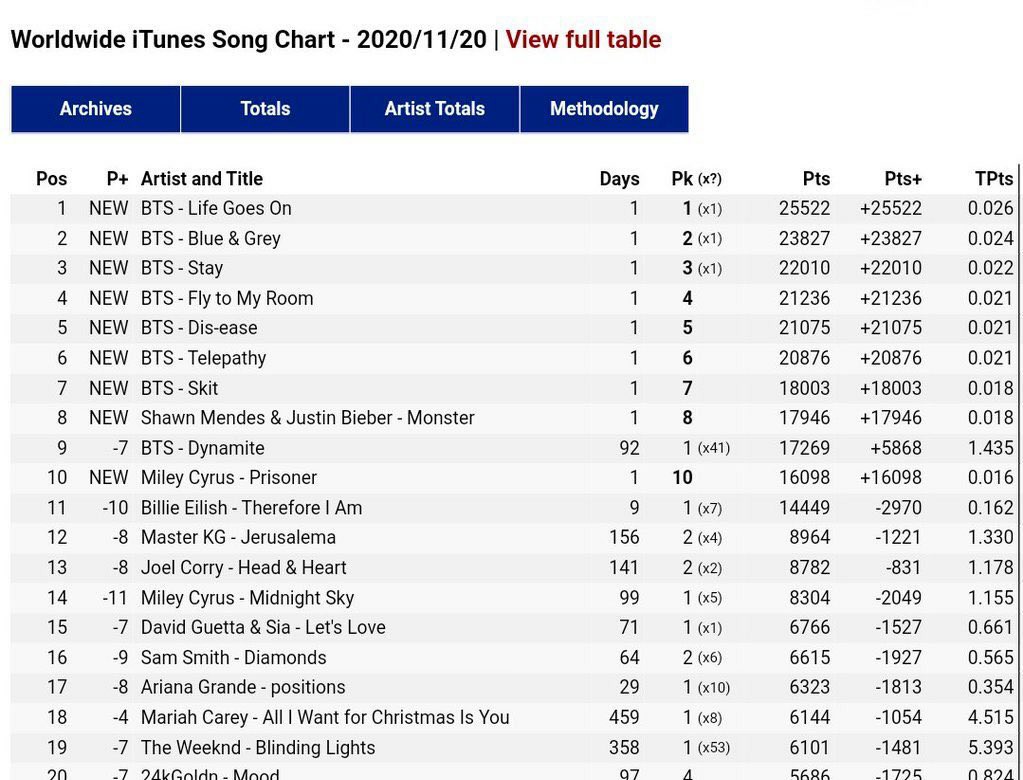Switch to the Totals tab
1023x780 pixels.
[265, 109]
